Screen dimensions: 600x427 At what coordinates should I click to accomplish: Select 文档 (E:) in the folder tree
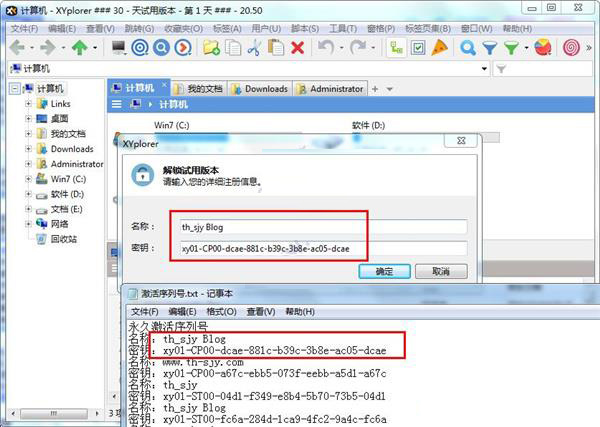(67, 209)
